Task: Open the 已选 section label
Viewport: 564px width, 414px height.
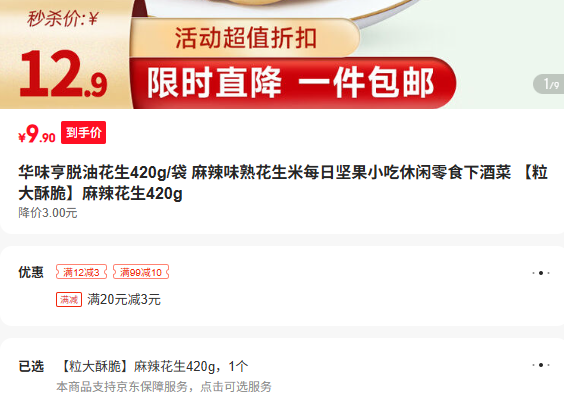Action: 31,366
